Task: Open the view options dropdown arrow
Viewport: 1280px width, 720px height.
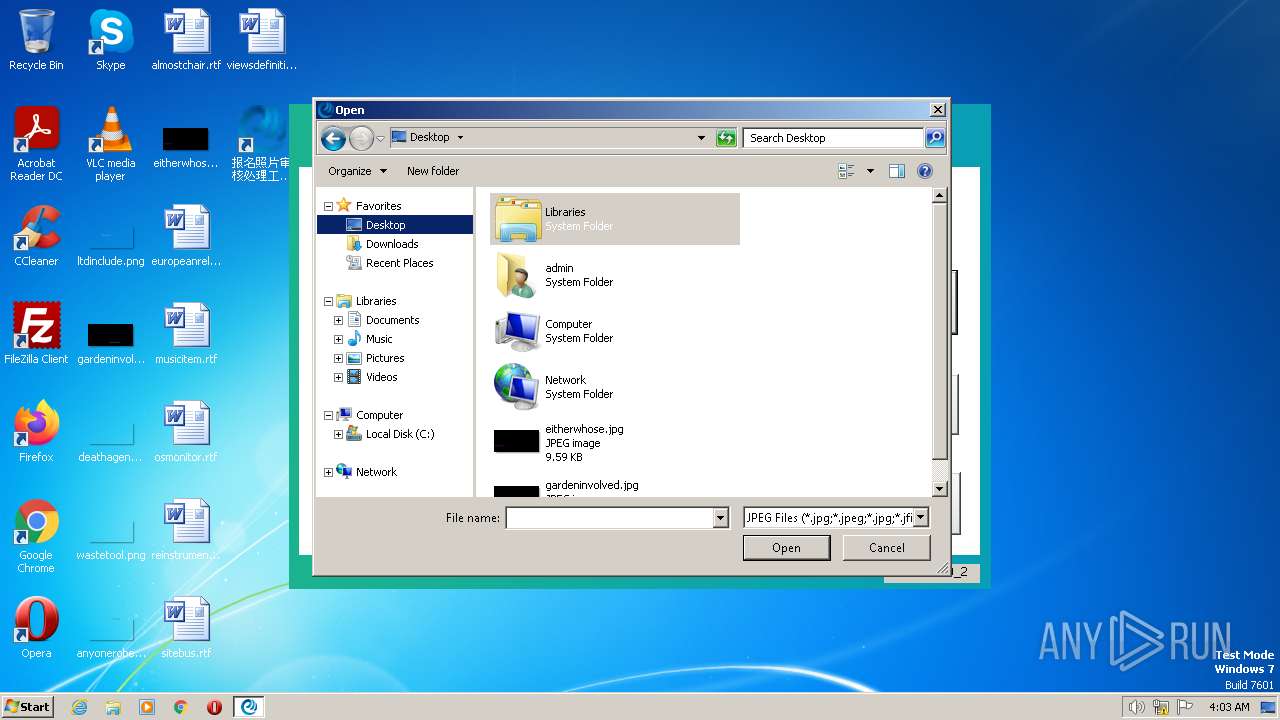Action: (870, 171)
